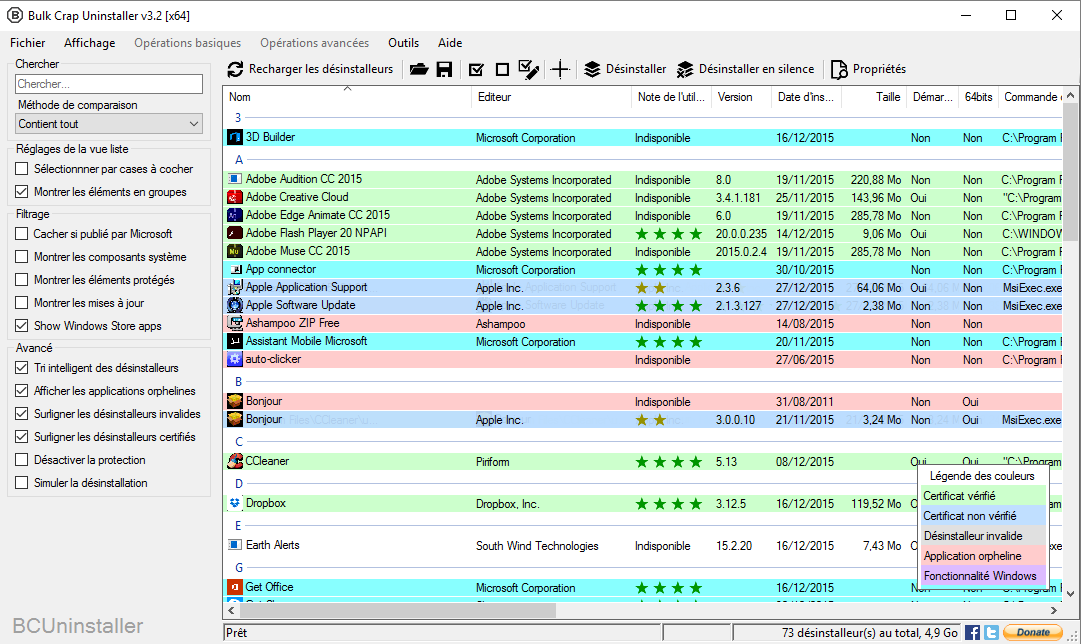
Task: Click the App connector icon
Action: 235,269
